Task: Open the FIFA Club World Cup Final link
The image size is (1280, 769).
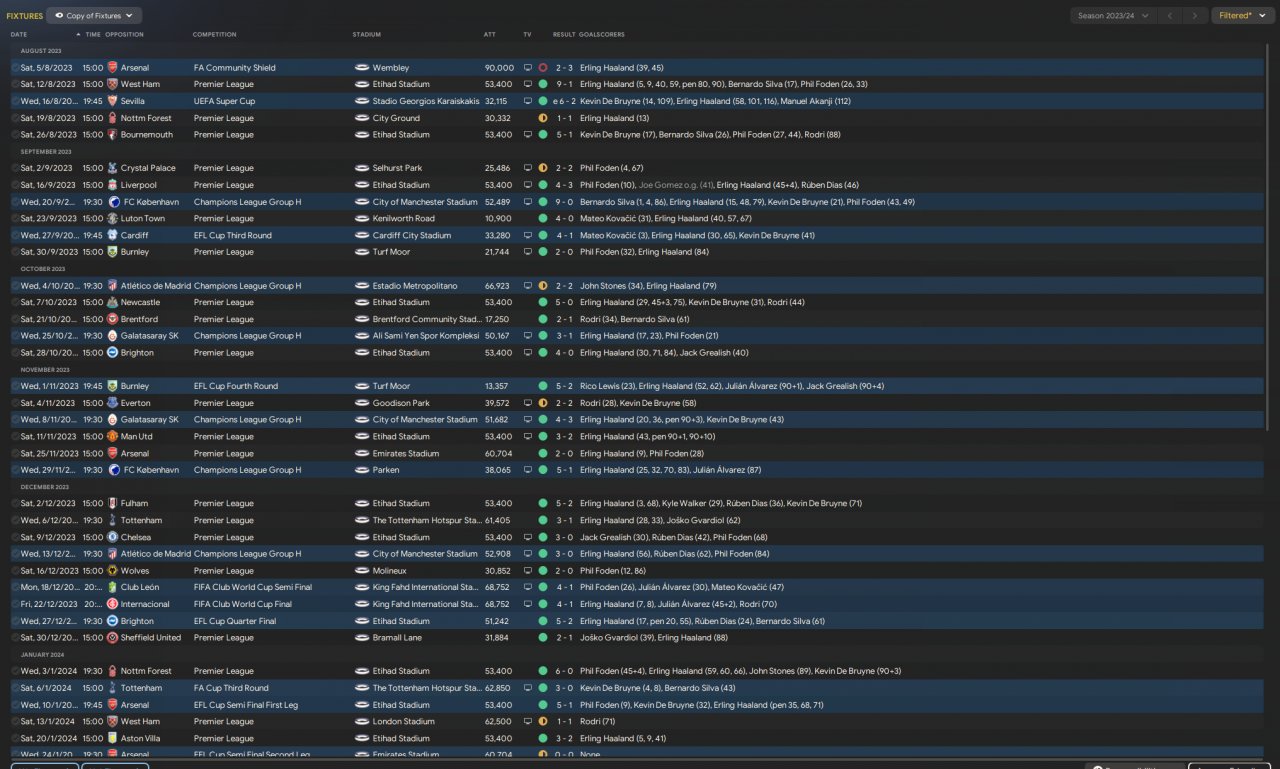Action: pyautogui.click(x=242, y=604)
